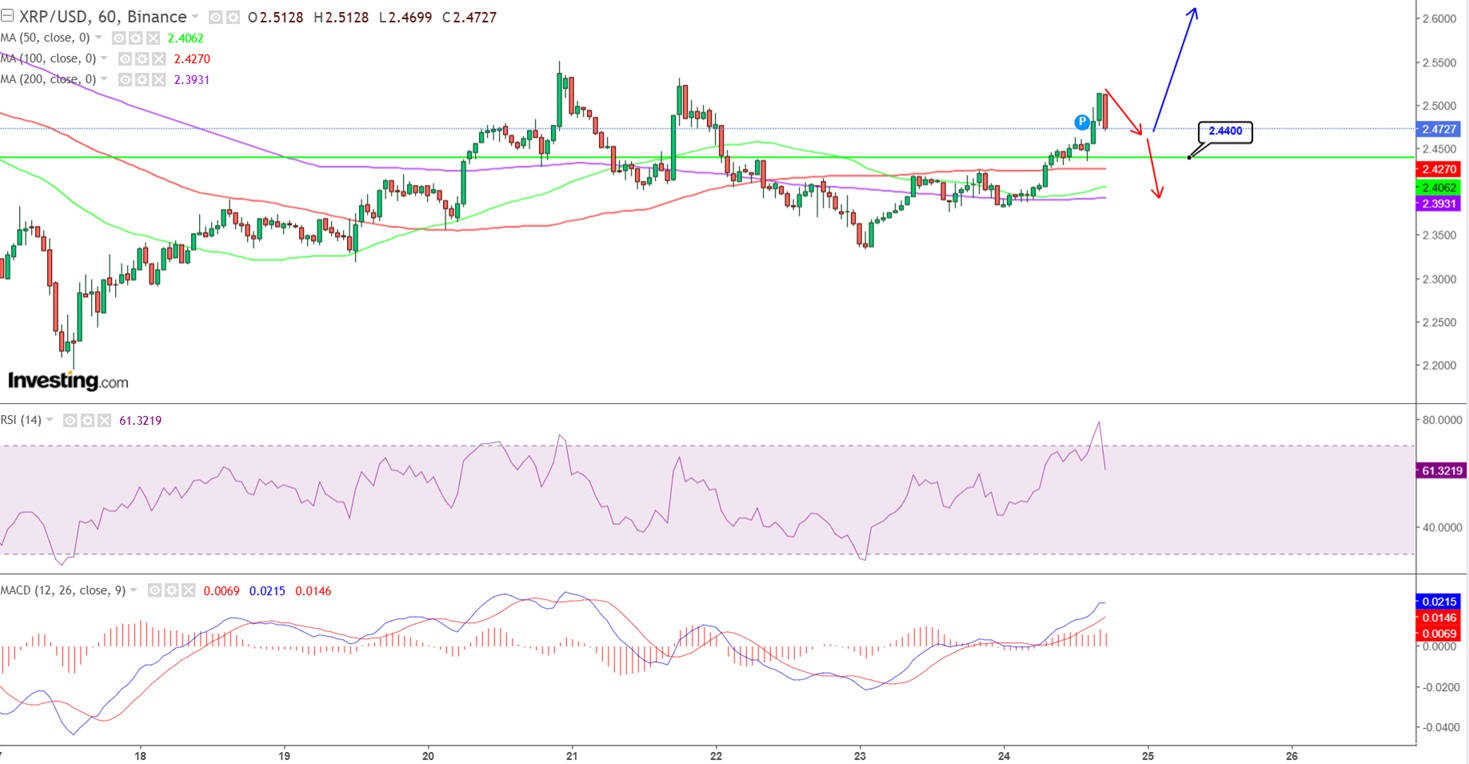Click the MA (200, close, 0) legend label
Viewport: 1469px width, 764px height.
coord(49,79)
